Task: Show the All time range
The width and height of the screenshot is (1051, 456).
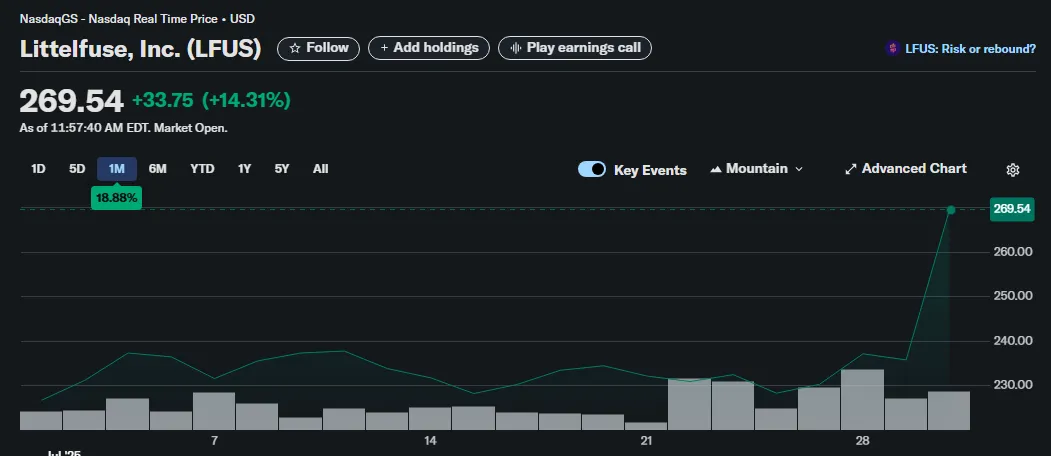Action: click(x=320, y=169)
